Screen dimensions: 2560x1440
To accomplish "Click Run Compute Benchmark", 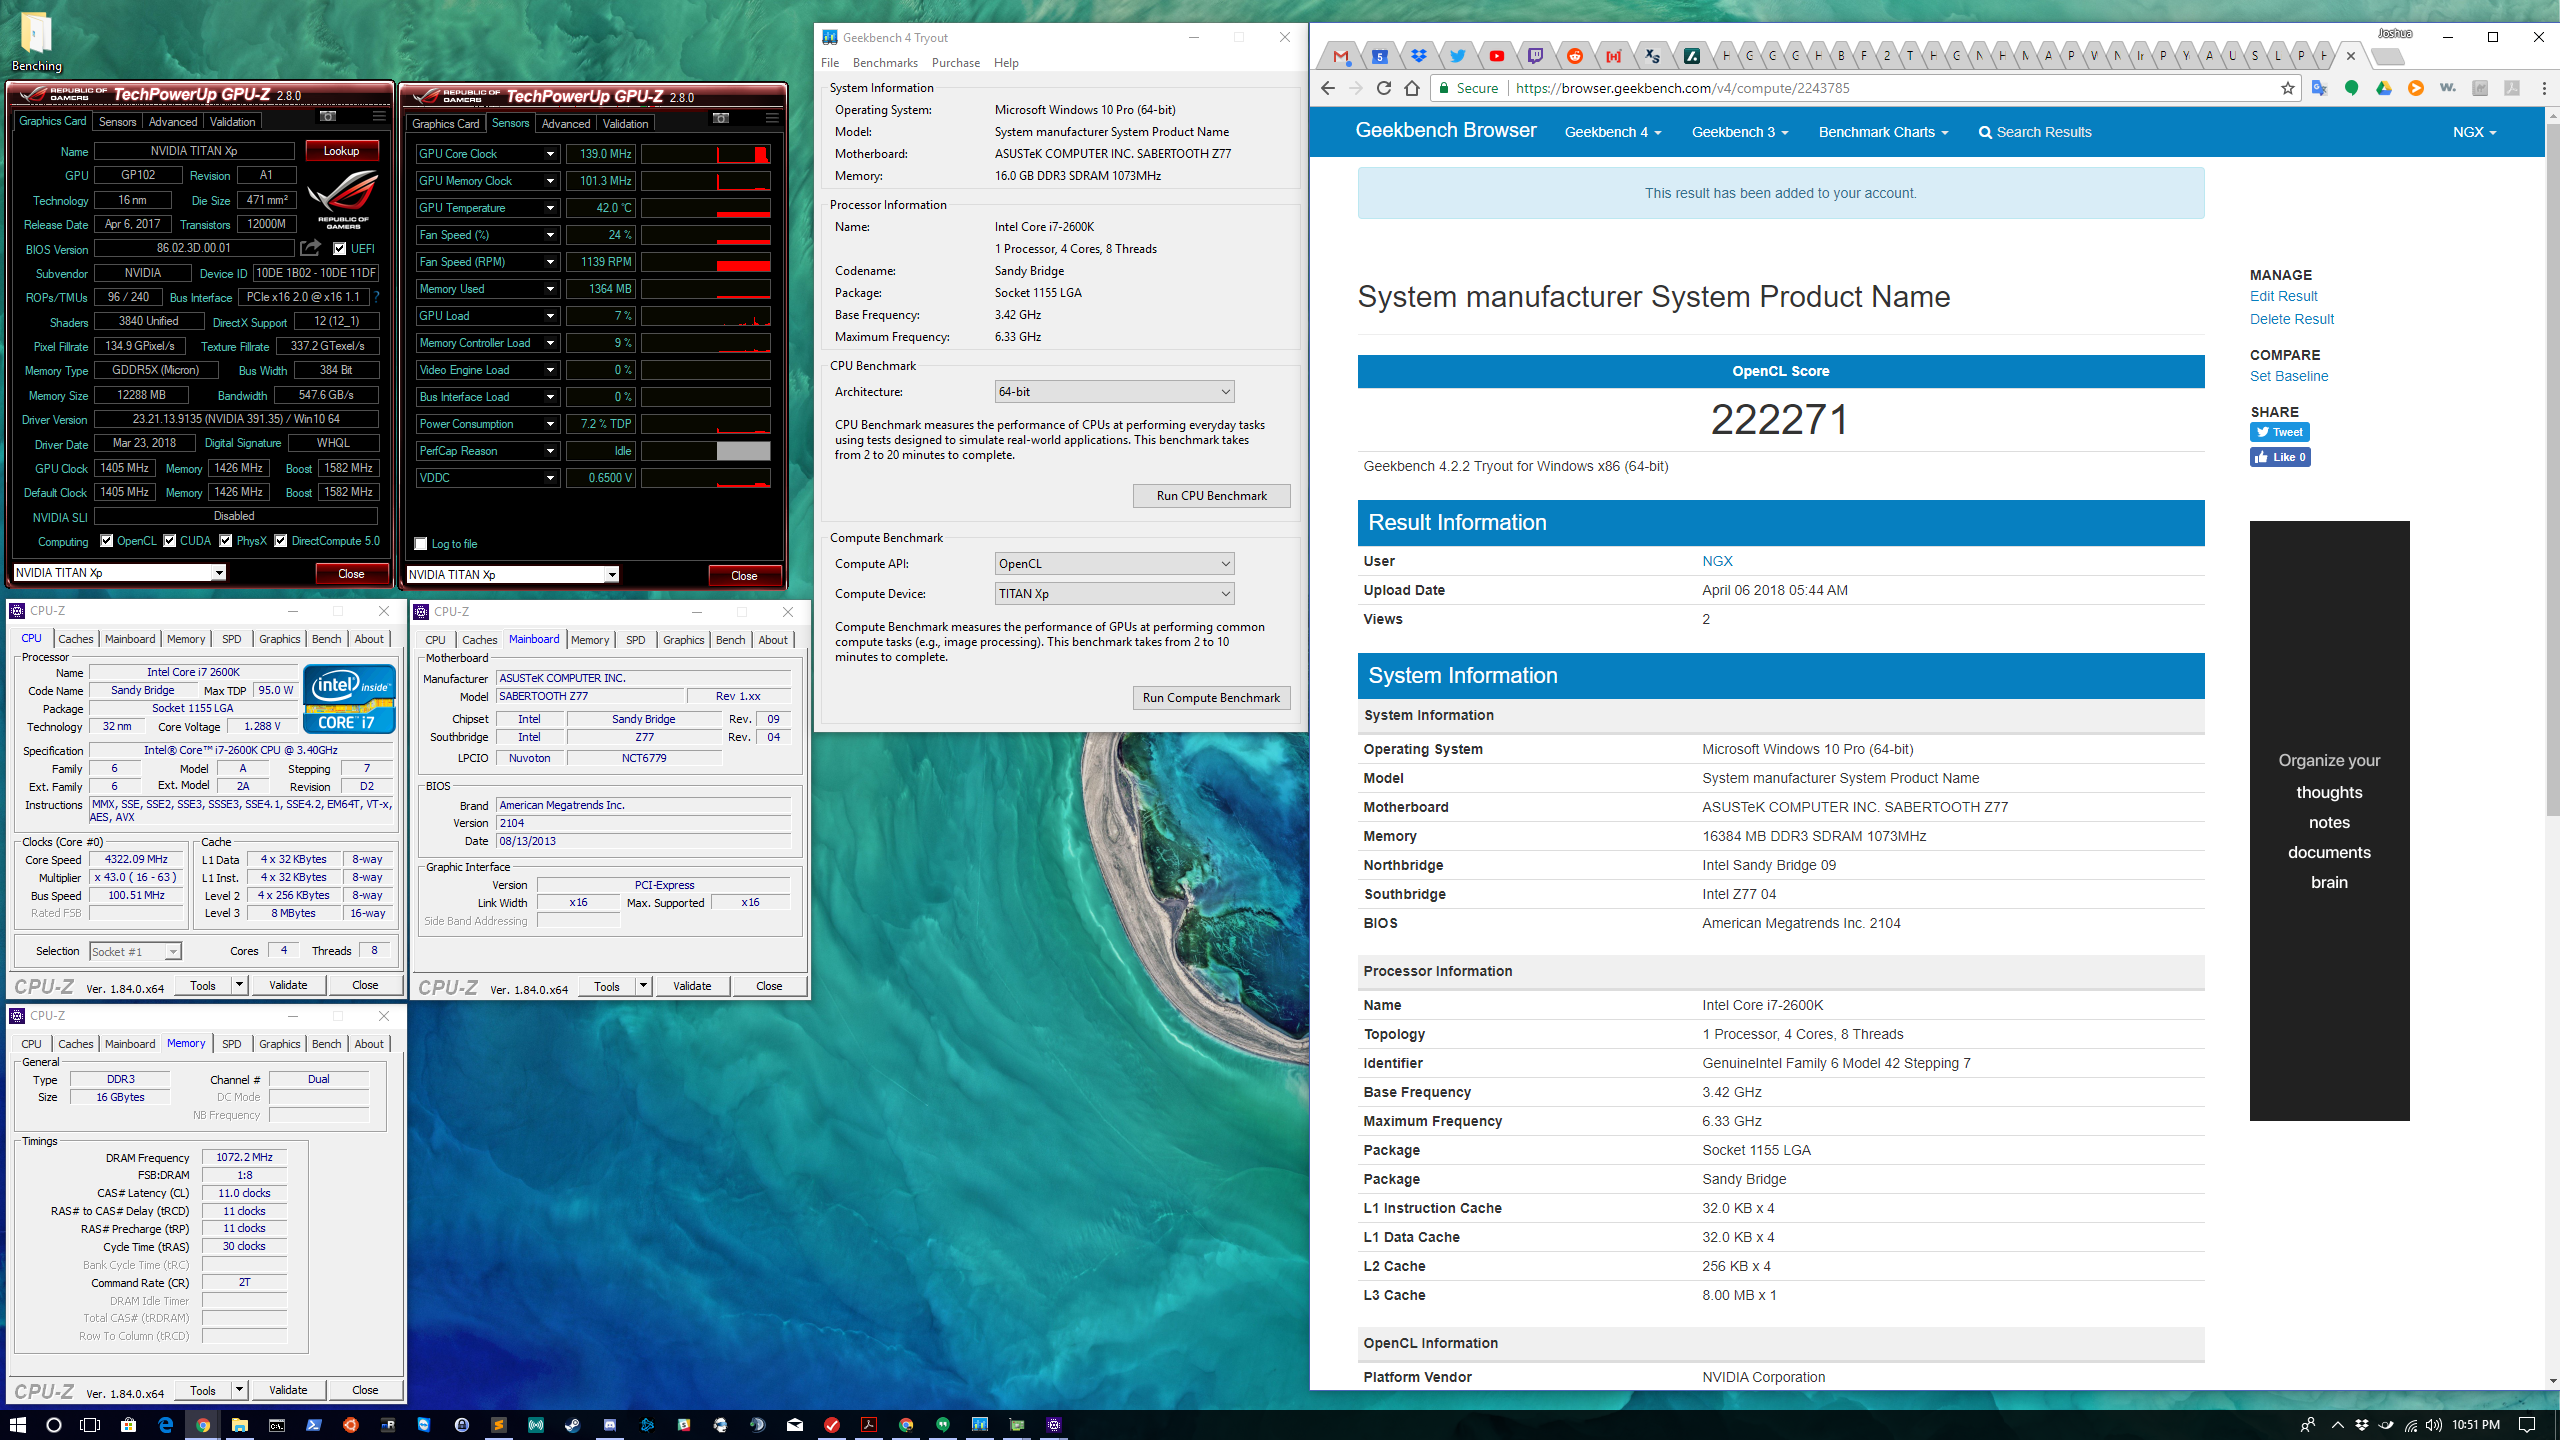I will click(x=1211, y=698).
